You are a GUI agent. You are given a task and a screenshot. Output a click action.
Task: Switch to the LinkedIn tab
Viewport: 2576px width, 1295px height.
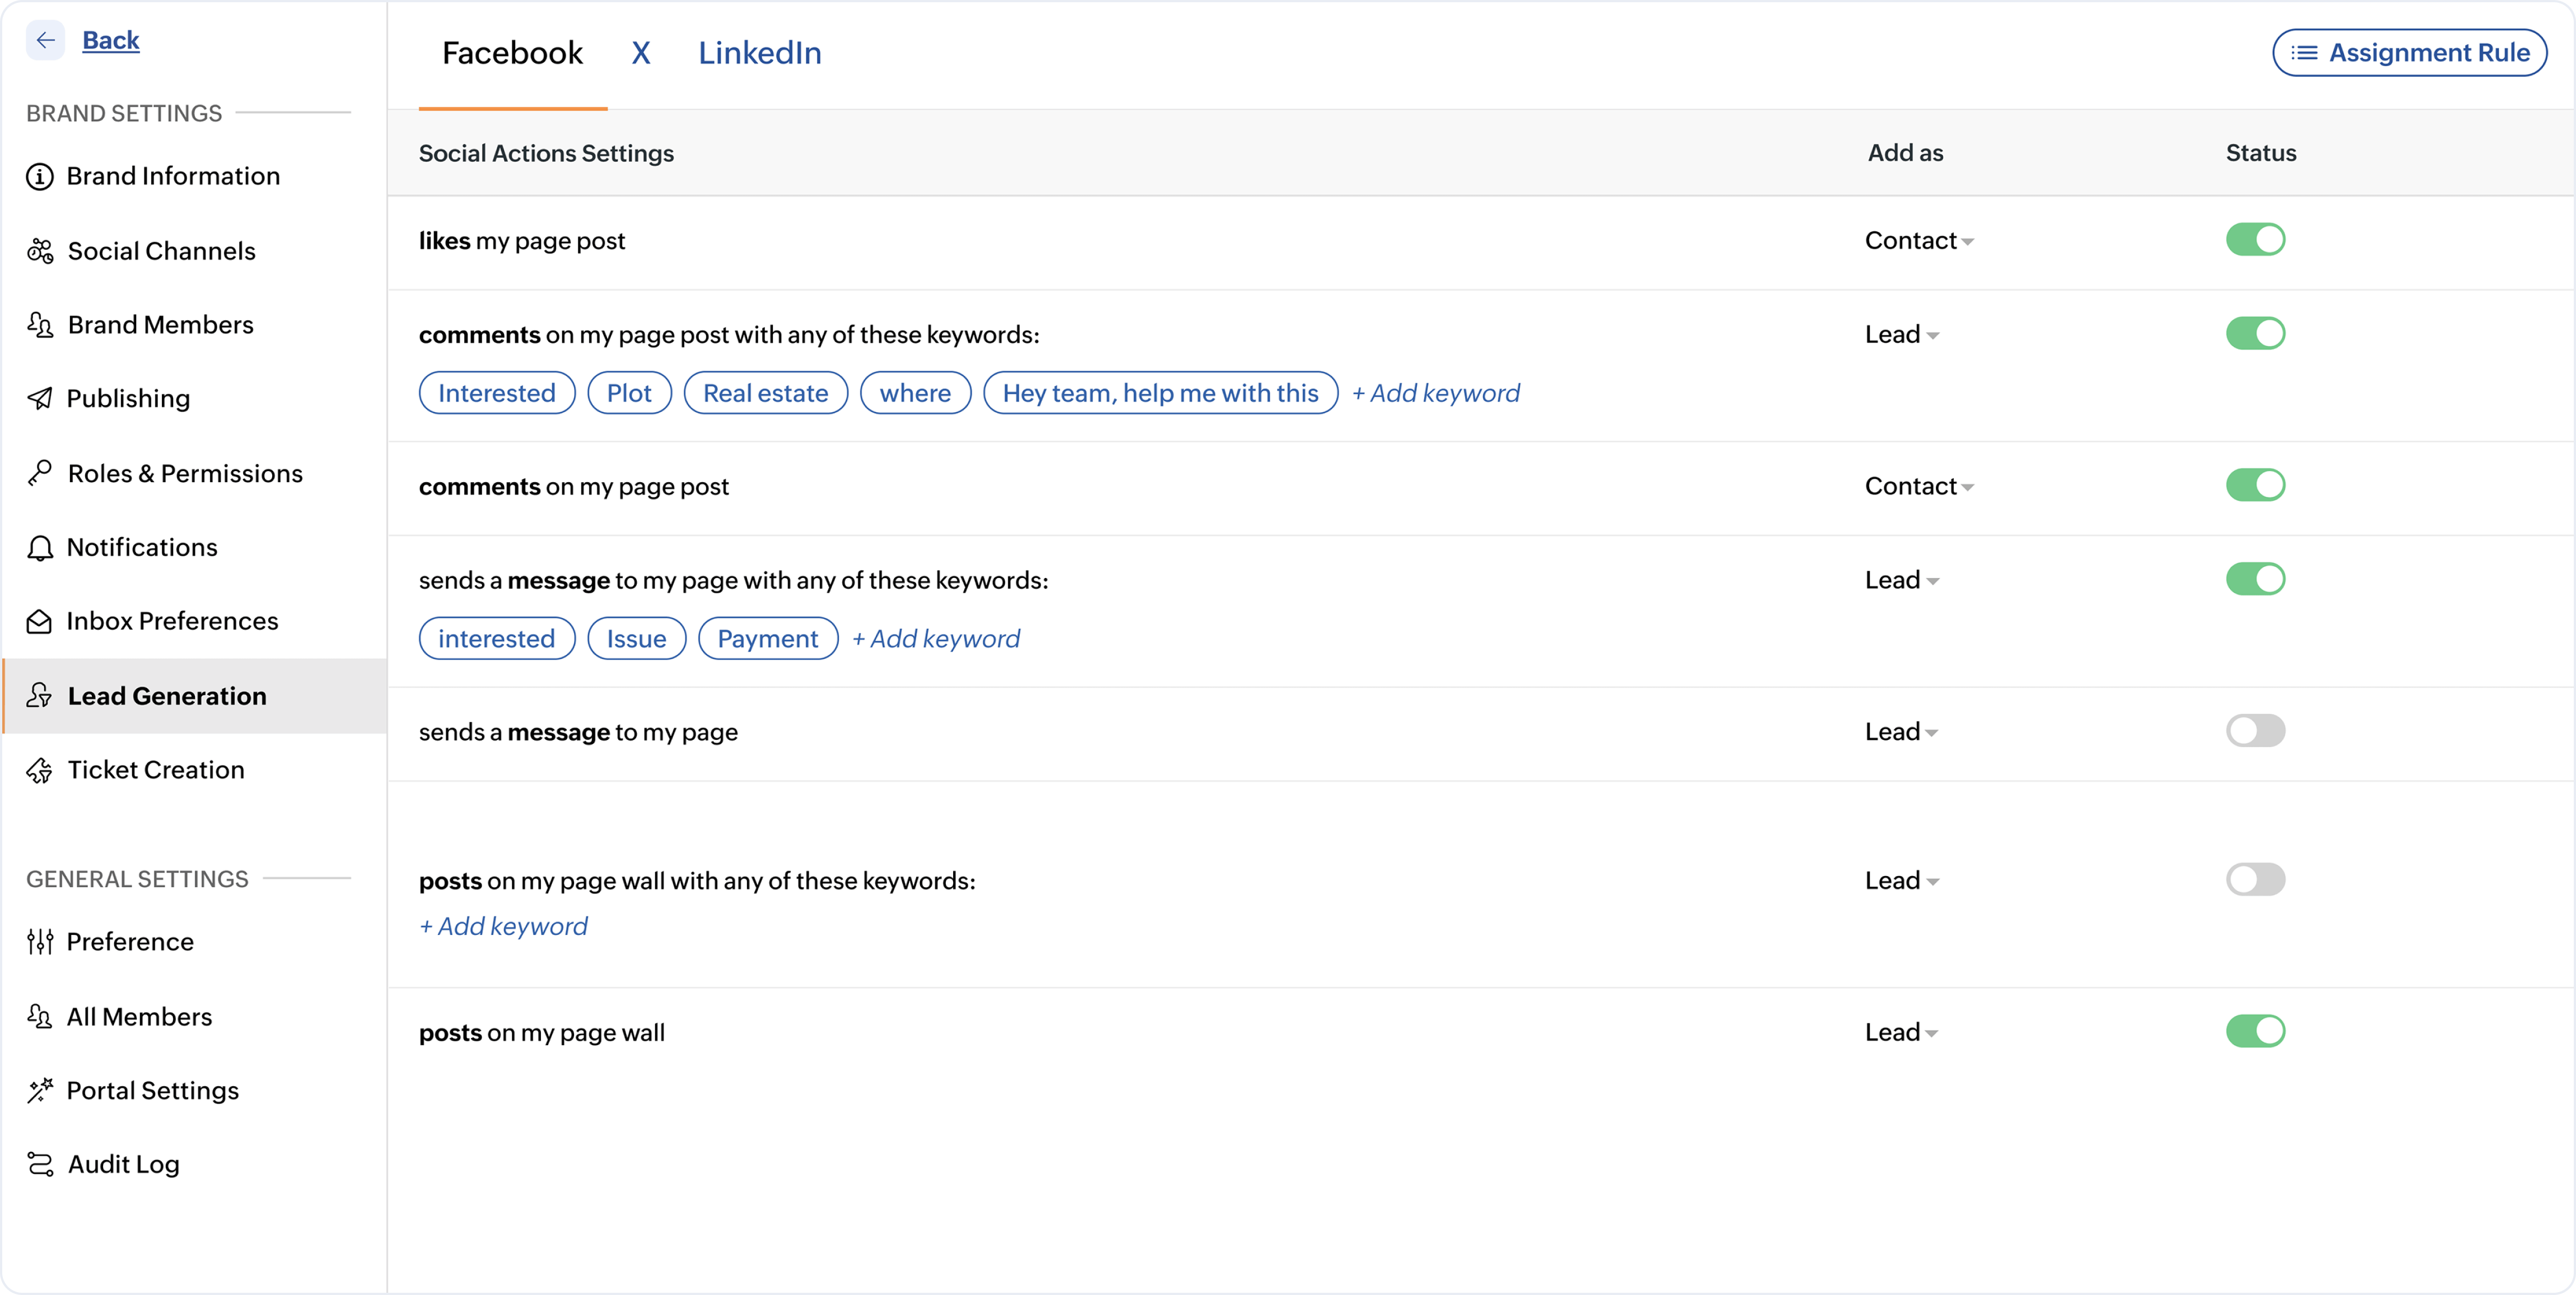tap(759, 52)
